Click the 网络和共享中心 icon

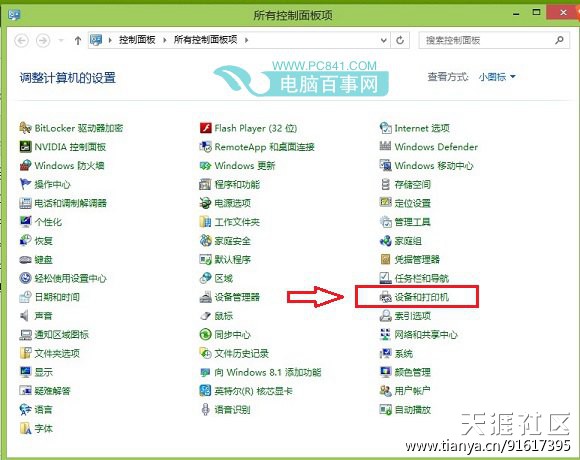(x=385, y=334)
